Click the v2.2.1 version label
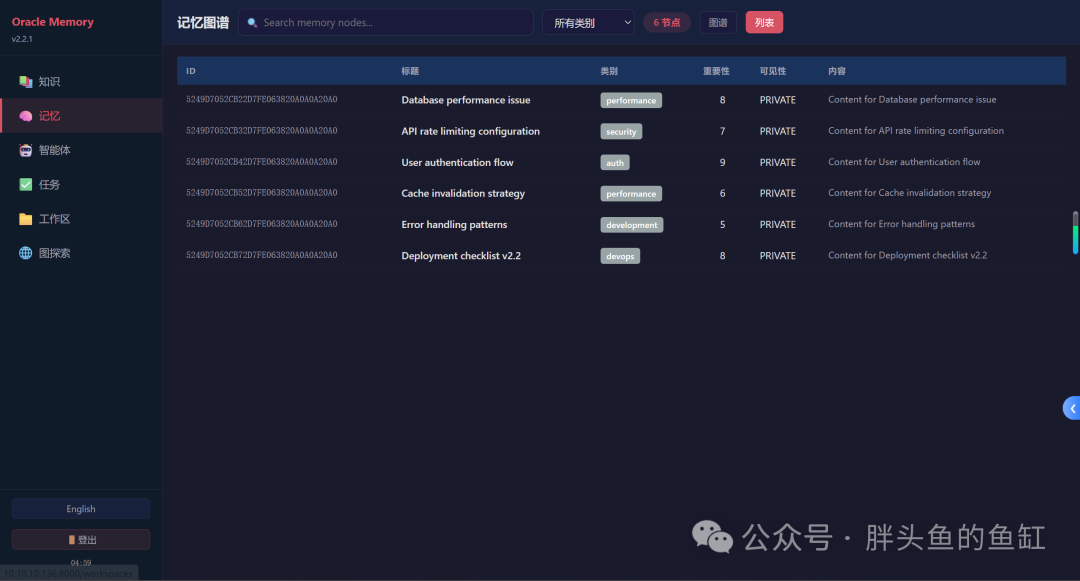 [x=22, y=39]
